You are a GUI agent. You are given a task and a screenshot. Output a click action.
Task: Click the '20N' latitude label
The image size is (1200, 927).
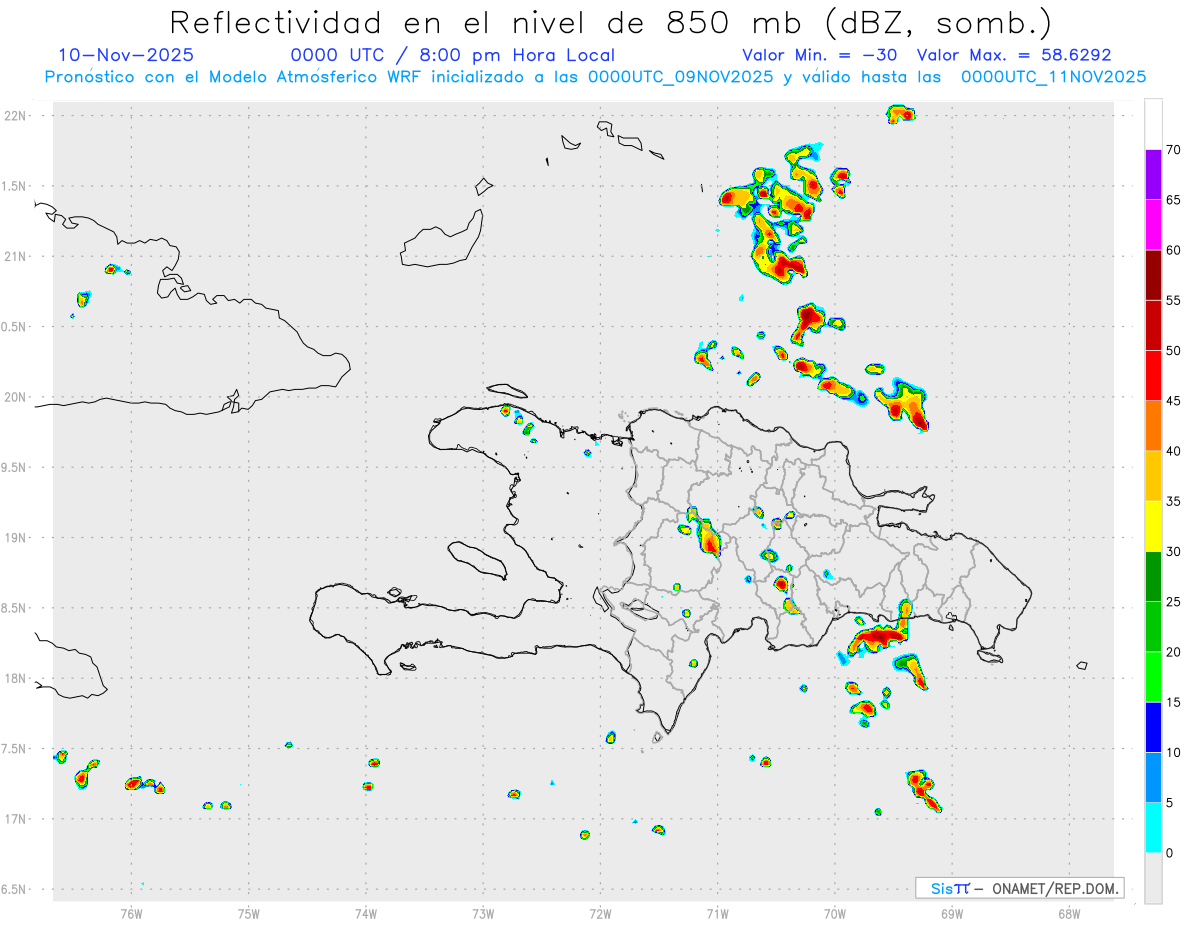click(x=15, y=397)
